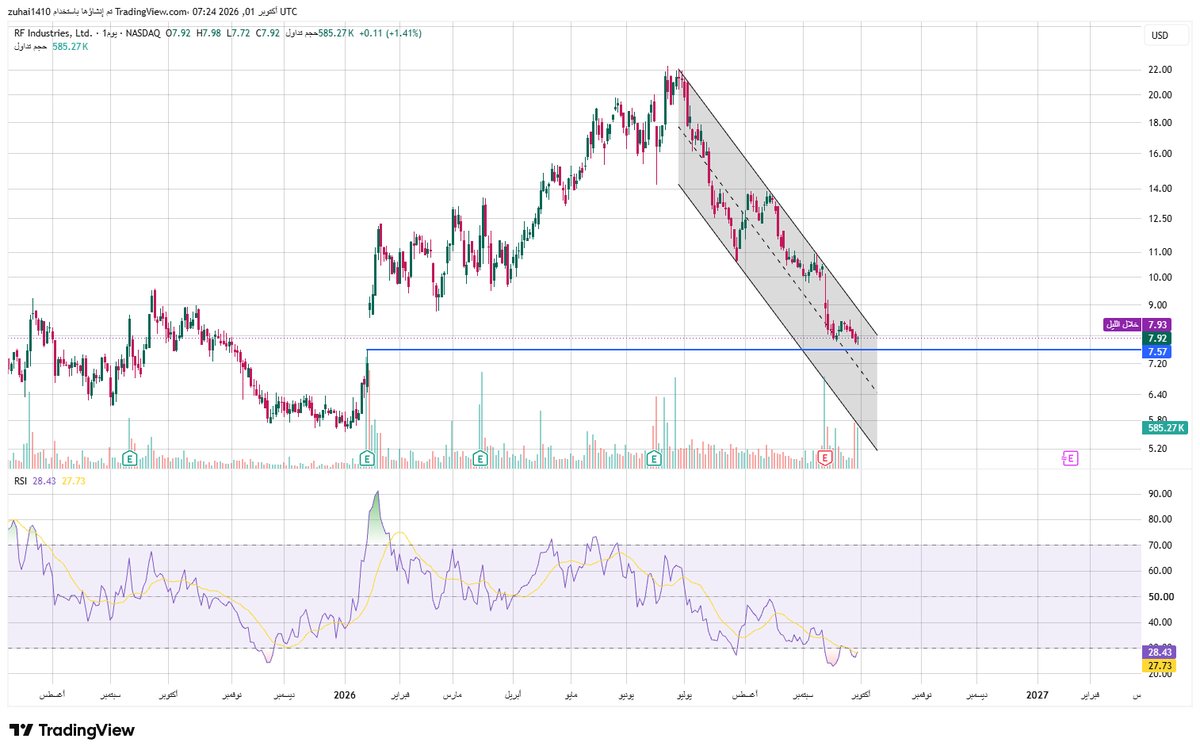Image resolution: width=1200 pixels, height=754 pixels.
Task: Click the blue horizontal line price label 7.57
Action: pyautogui.click(x=1157, y=352)
